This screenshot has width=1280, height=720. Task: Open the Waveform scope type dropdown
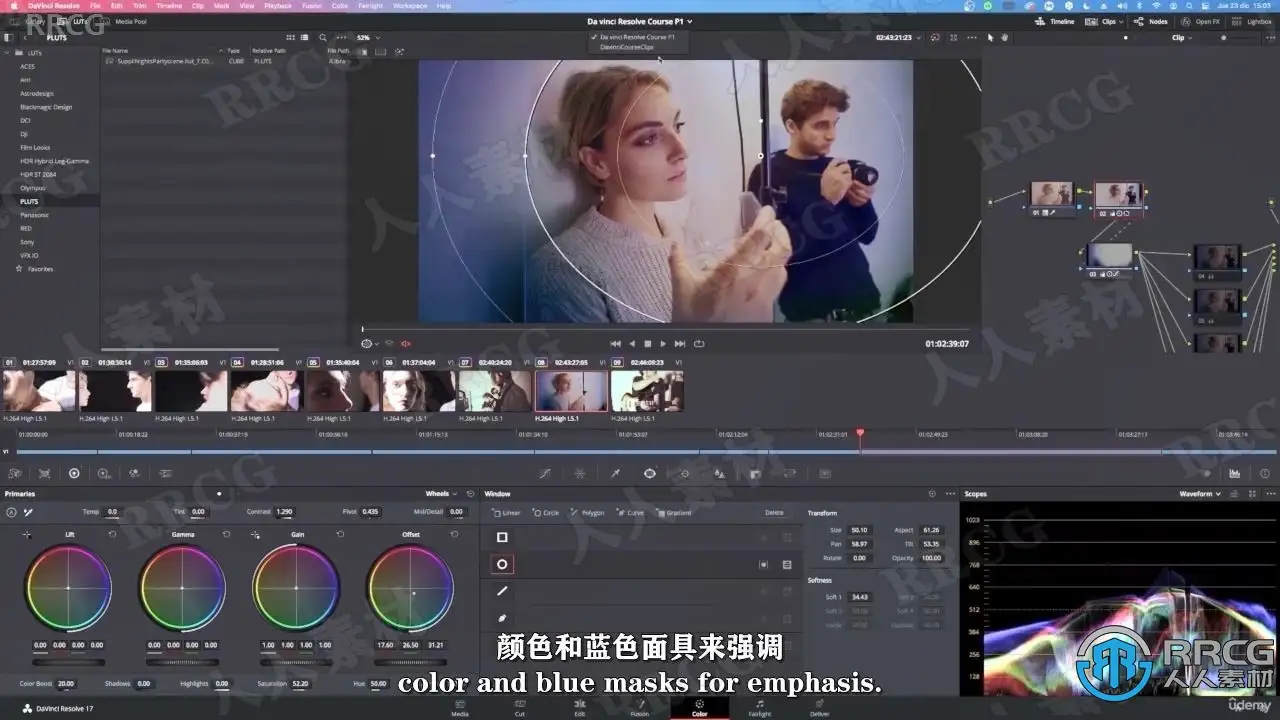point(1200,493)
